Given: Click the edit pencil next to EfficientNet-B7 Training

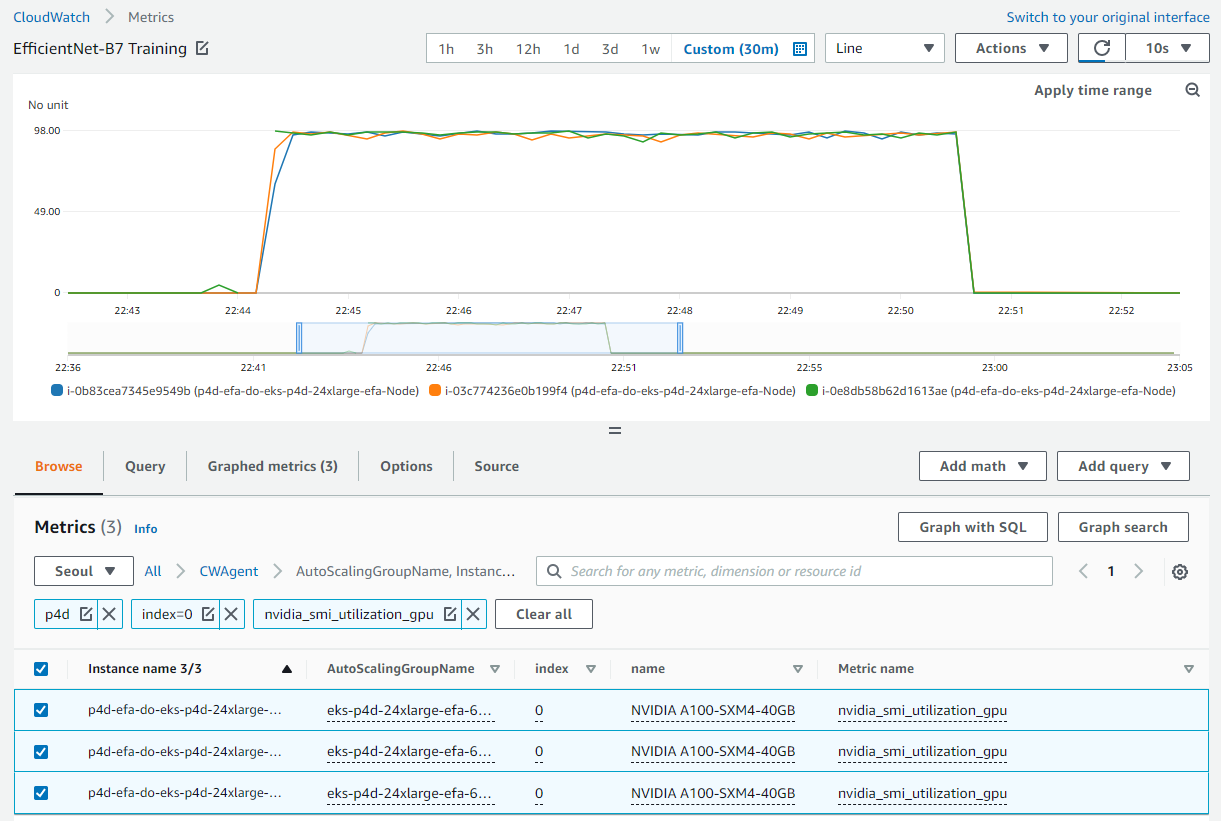Looking at the screenshot, I should pyautogui.click(x=202, y=48).
